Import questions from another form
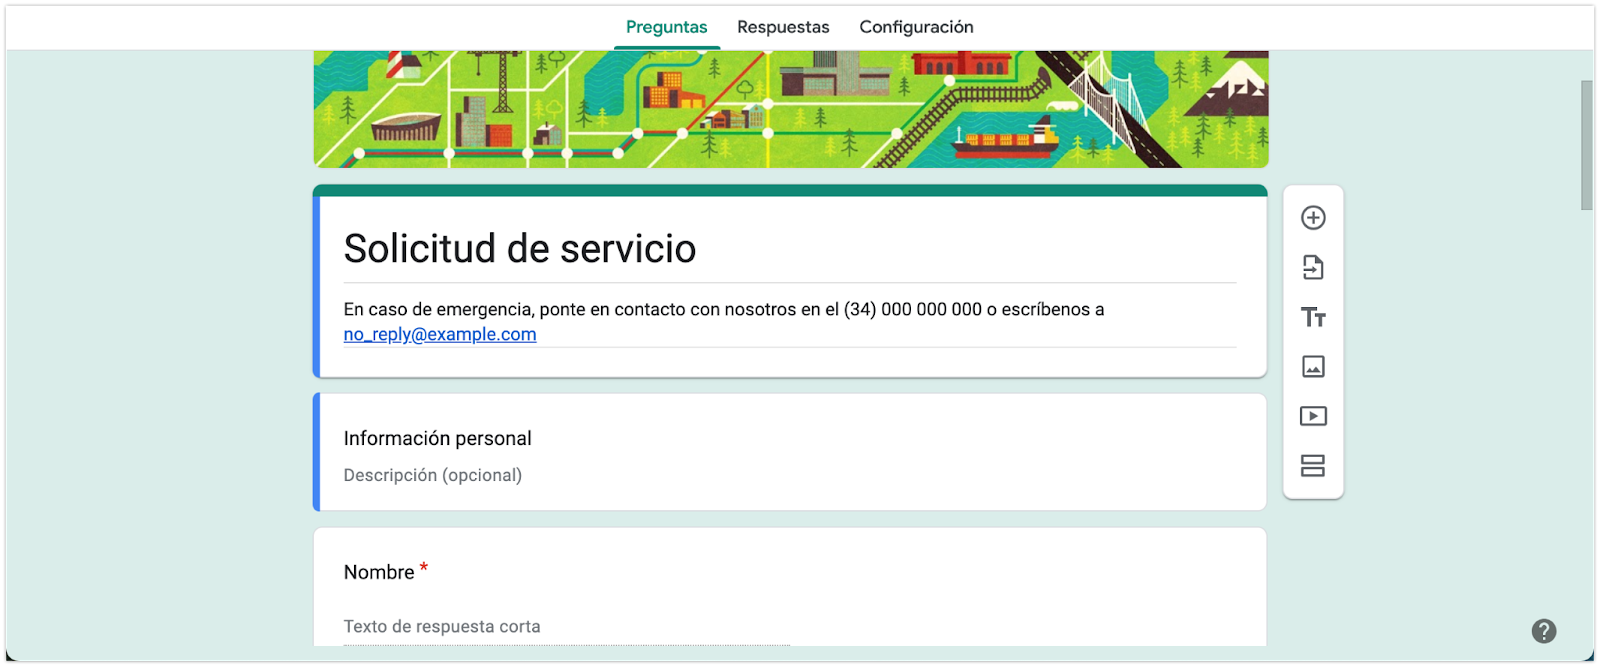Screen dimensions: 1600x667 tap(1313, 267)
